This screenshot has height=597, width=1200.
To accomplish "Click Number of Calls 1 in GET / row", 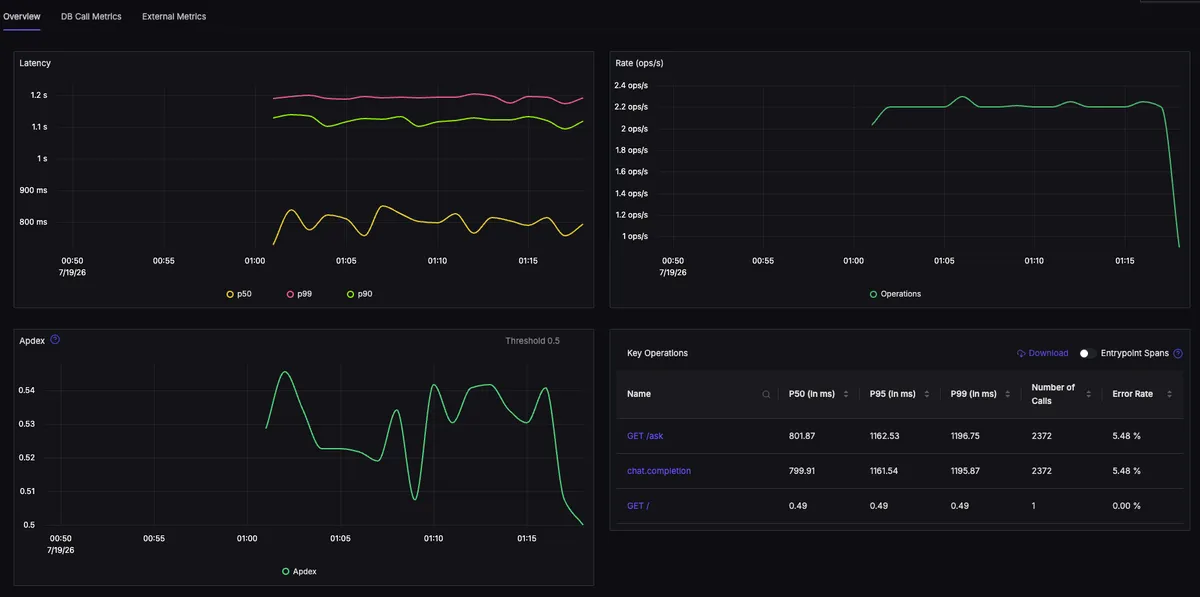I will coord(1034,506).
